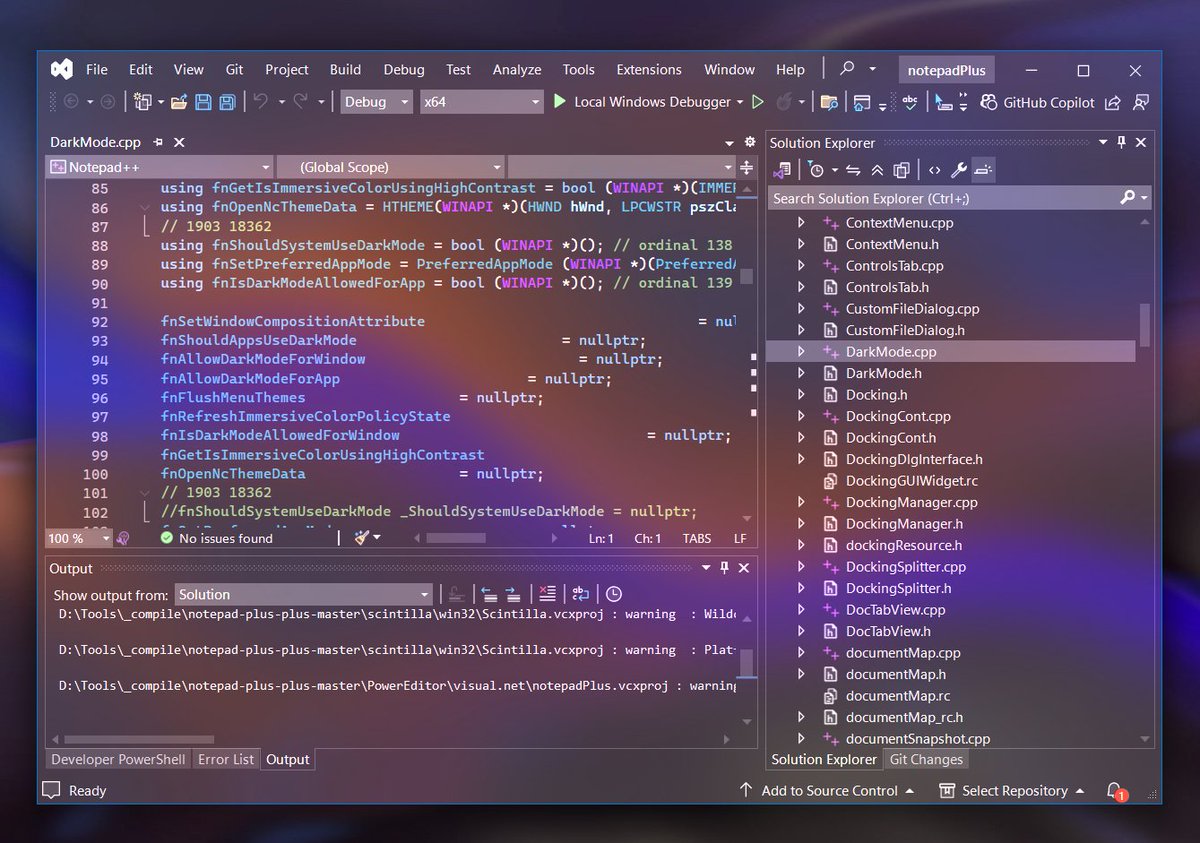Click the split editor icon beside scope bars
Screen dimensions: 1200x843
click(747, 167)
